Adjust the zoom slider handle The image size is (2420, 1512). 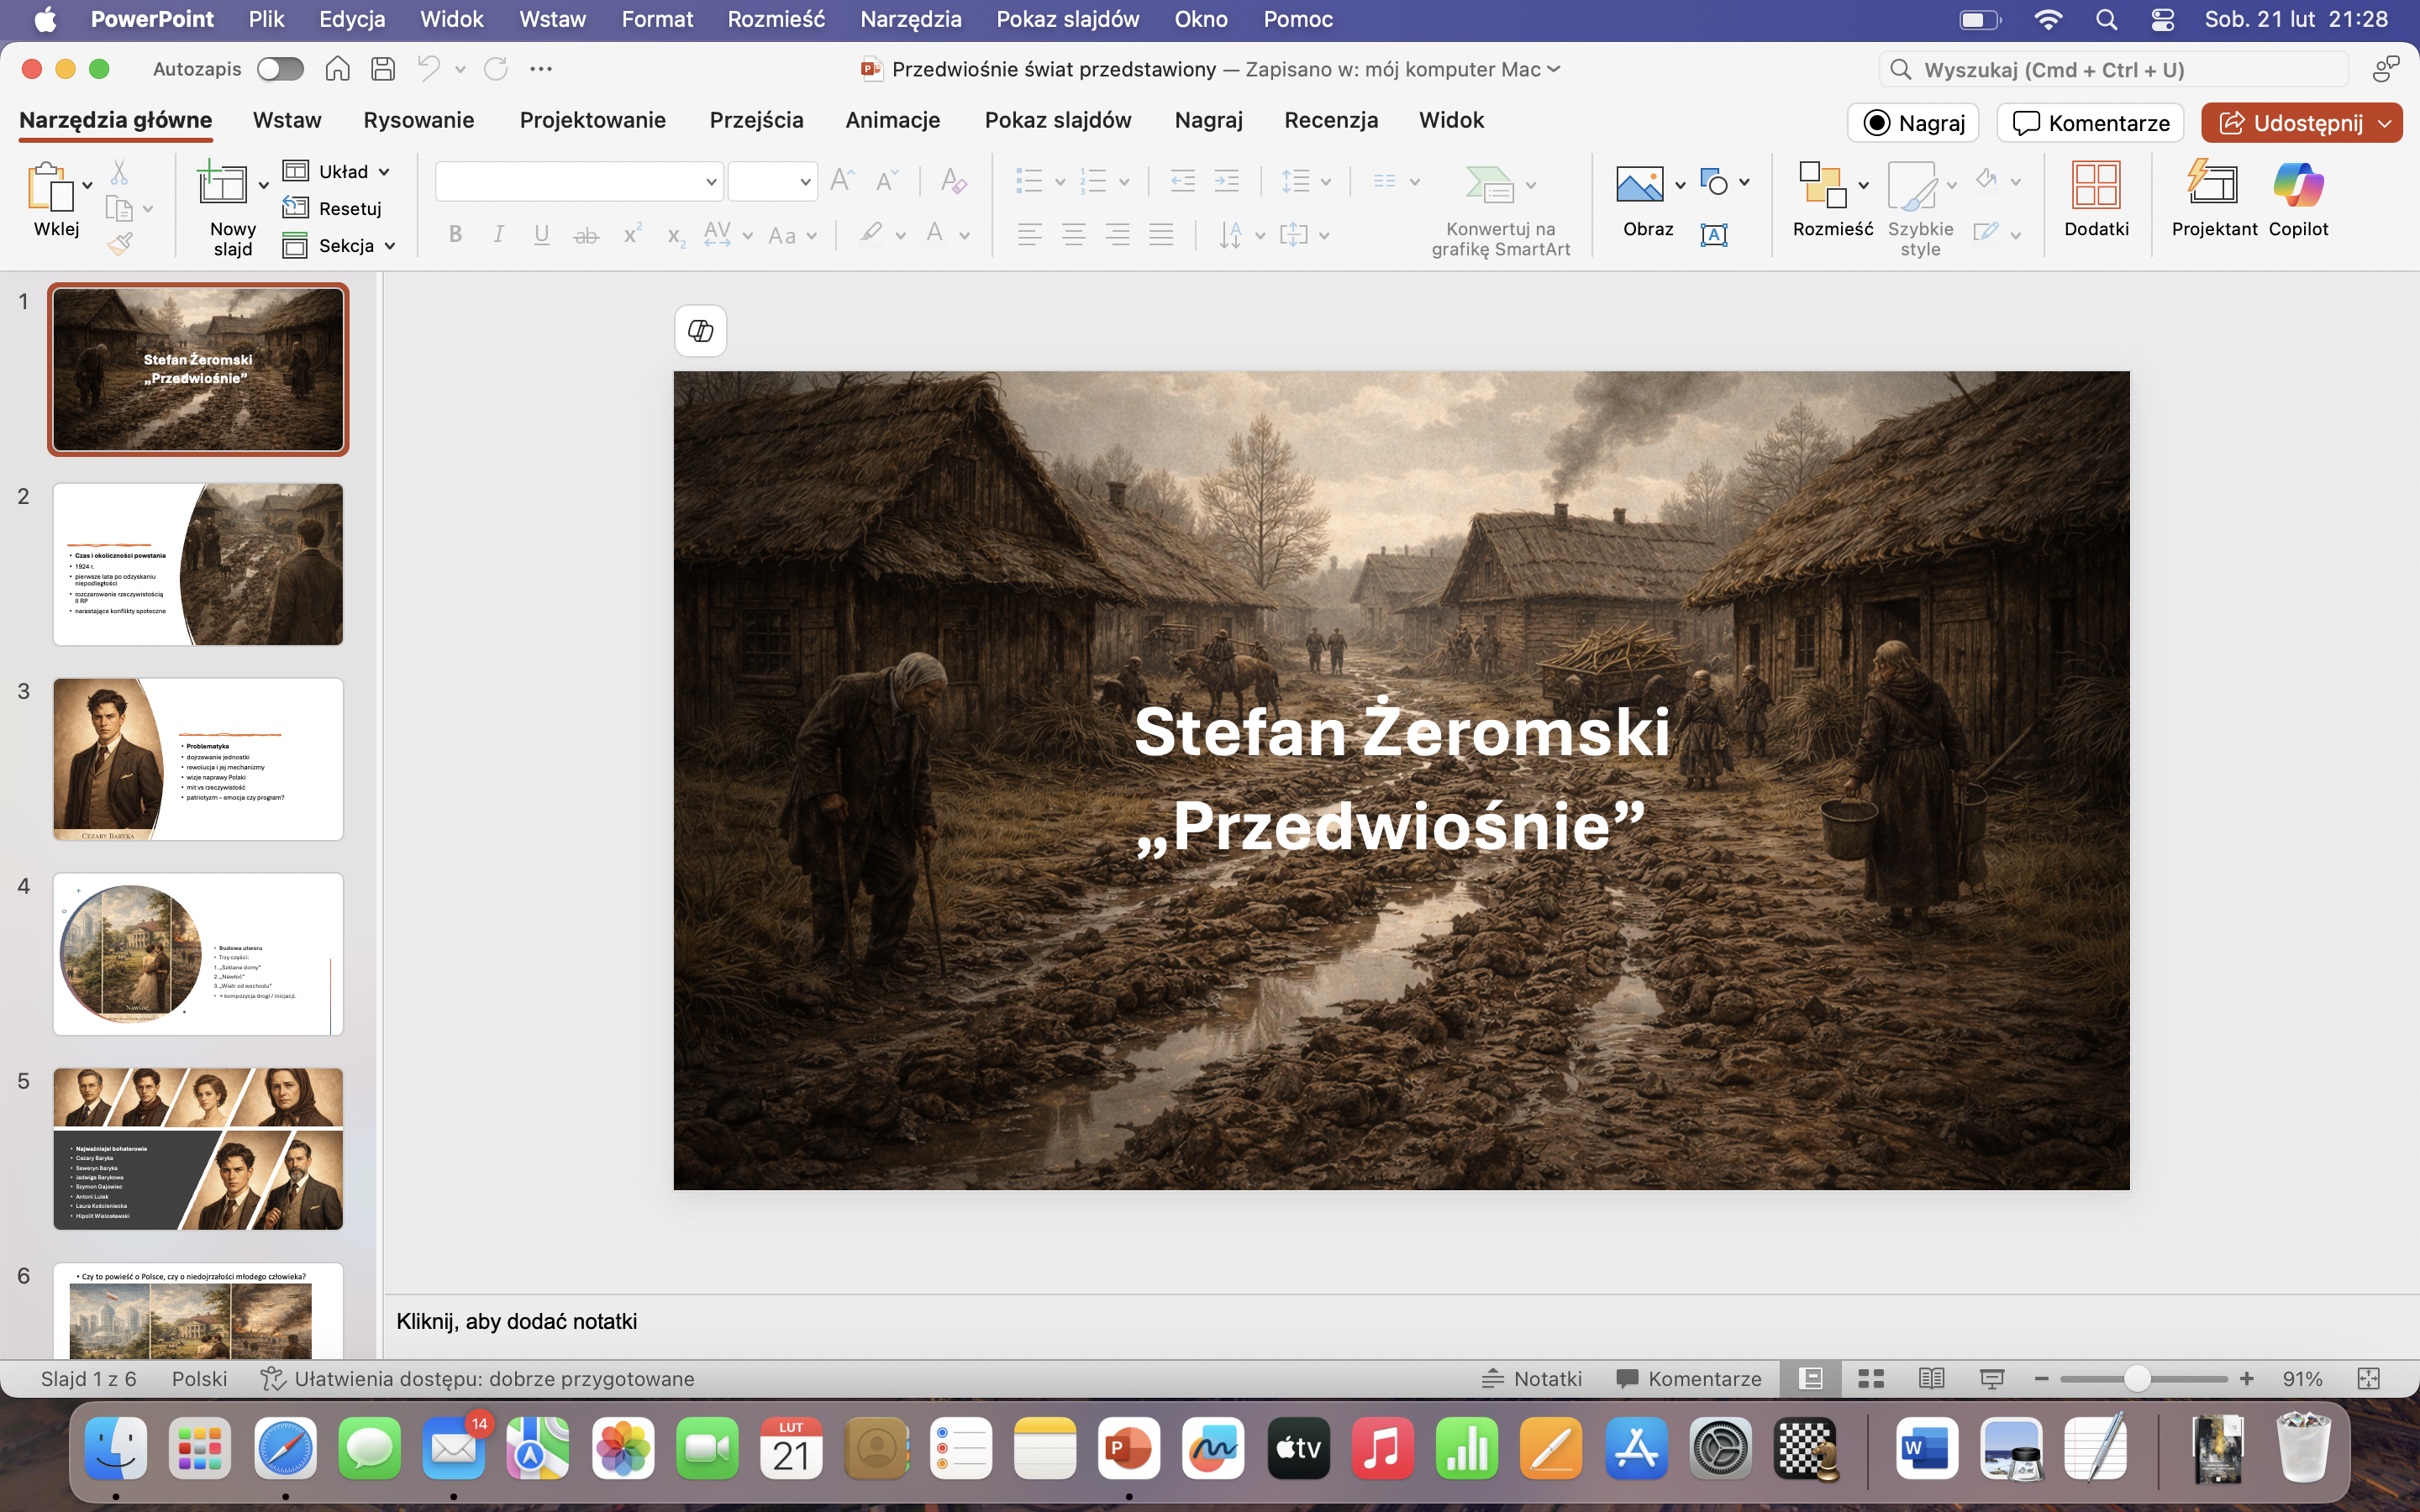[2136, 1379]
